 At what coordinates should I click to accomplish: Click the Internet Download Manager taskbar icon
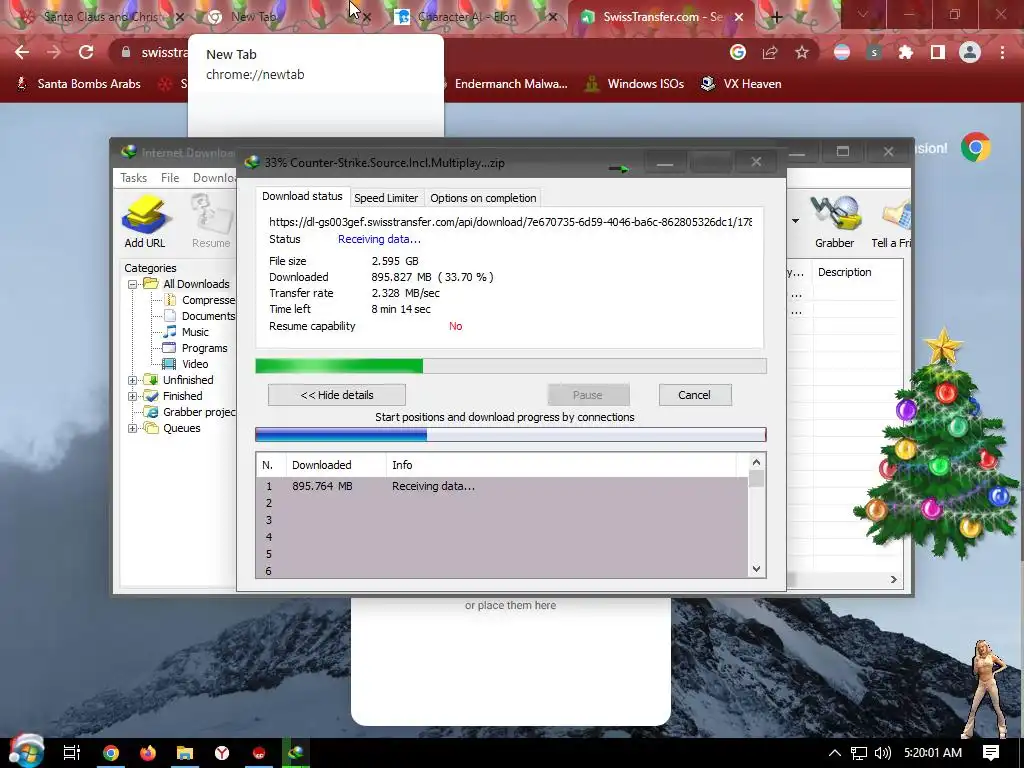point(296,753)
